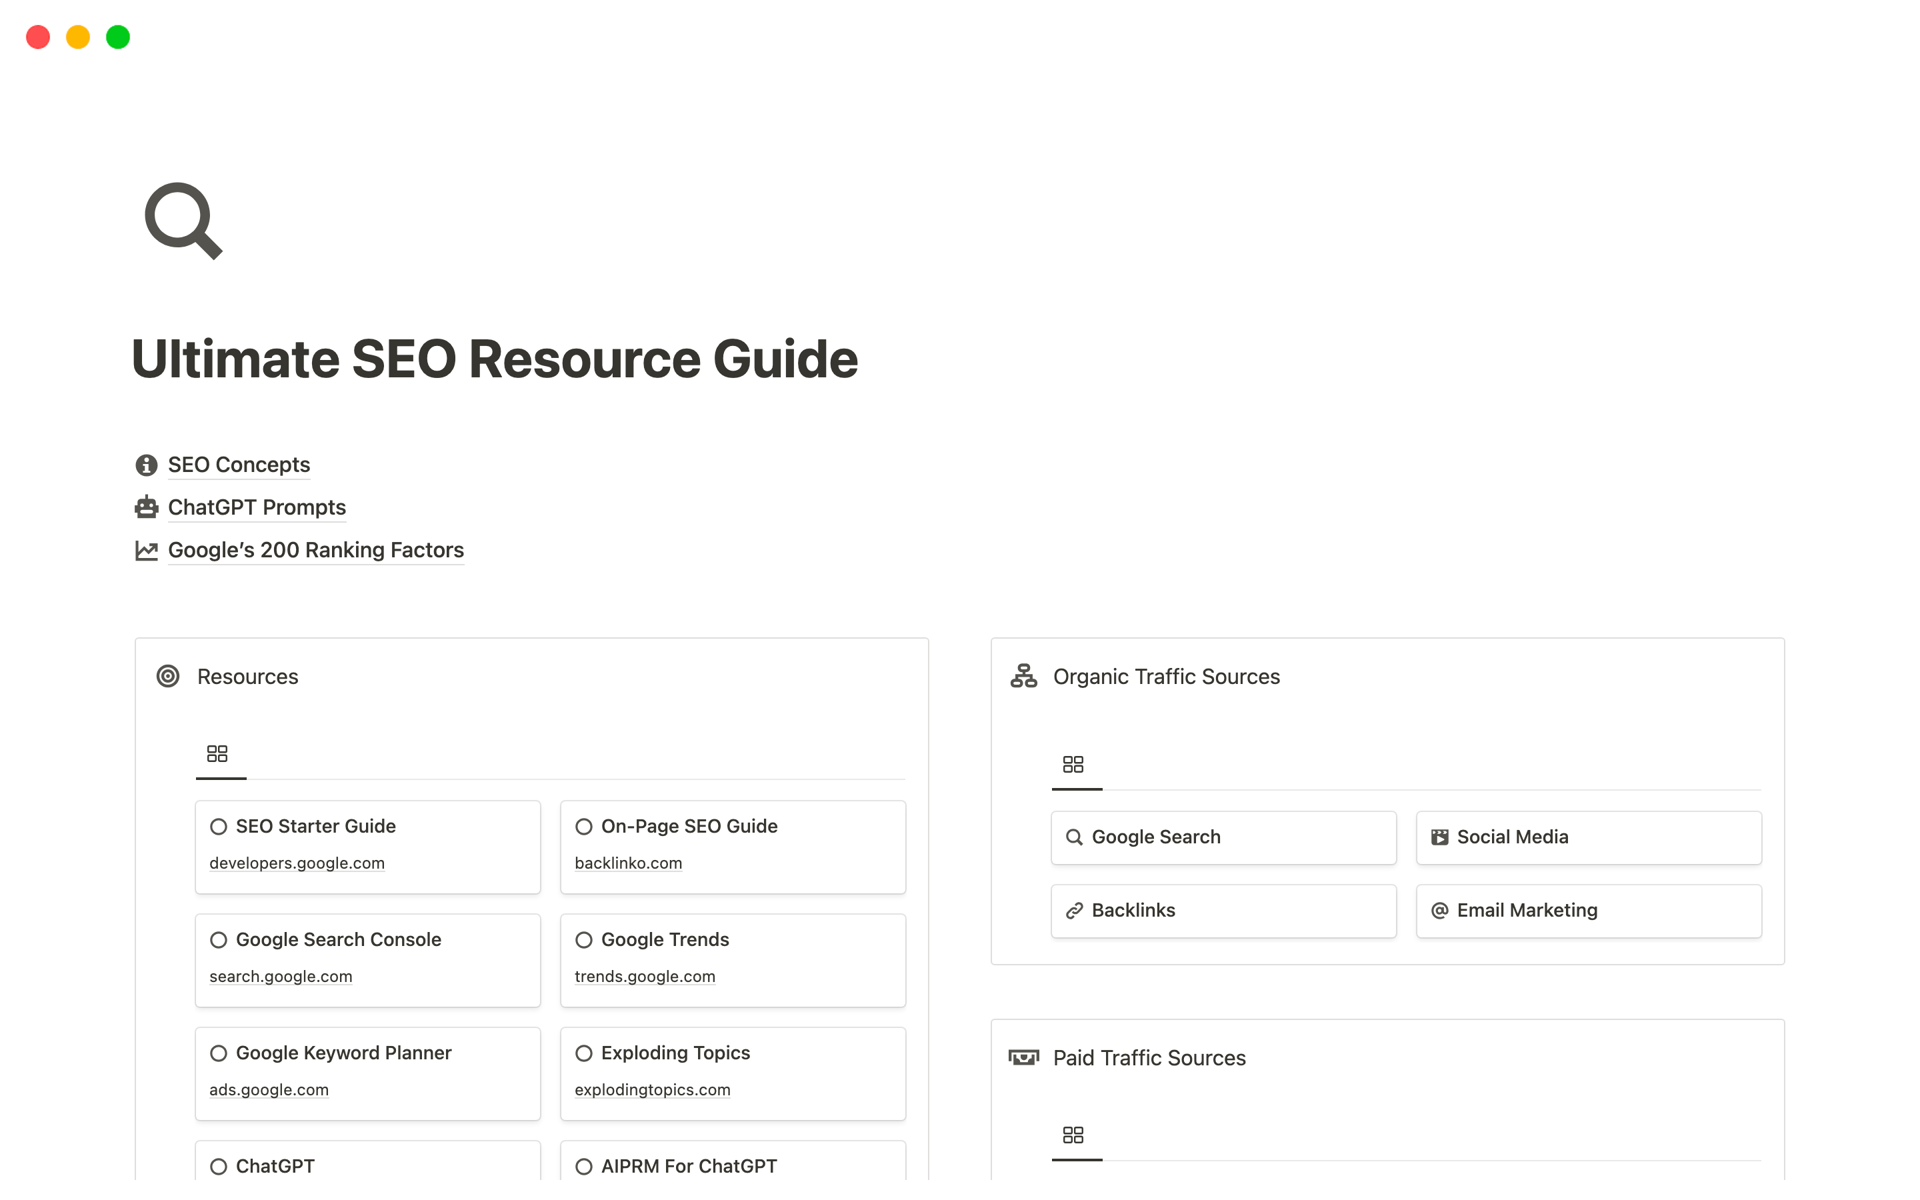Viewport: 1920px width, 1200px height.
Task: Open the Google's 200 Ranking Factors page
Action: click(315, 550)
